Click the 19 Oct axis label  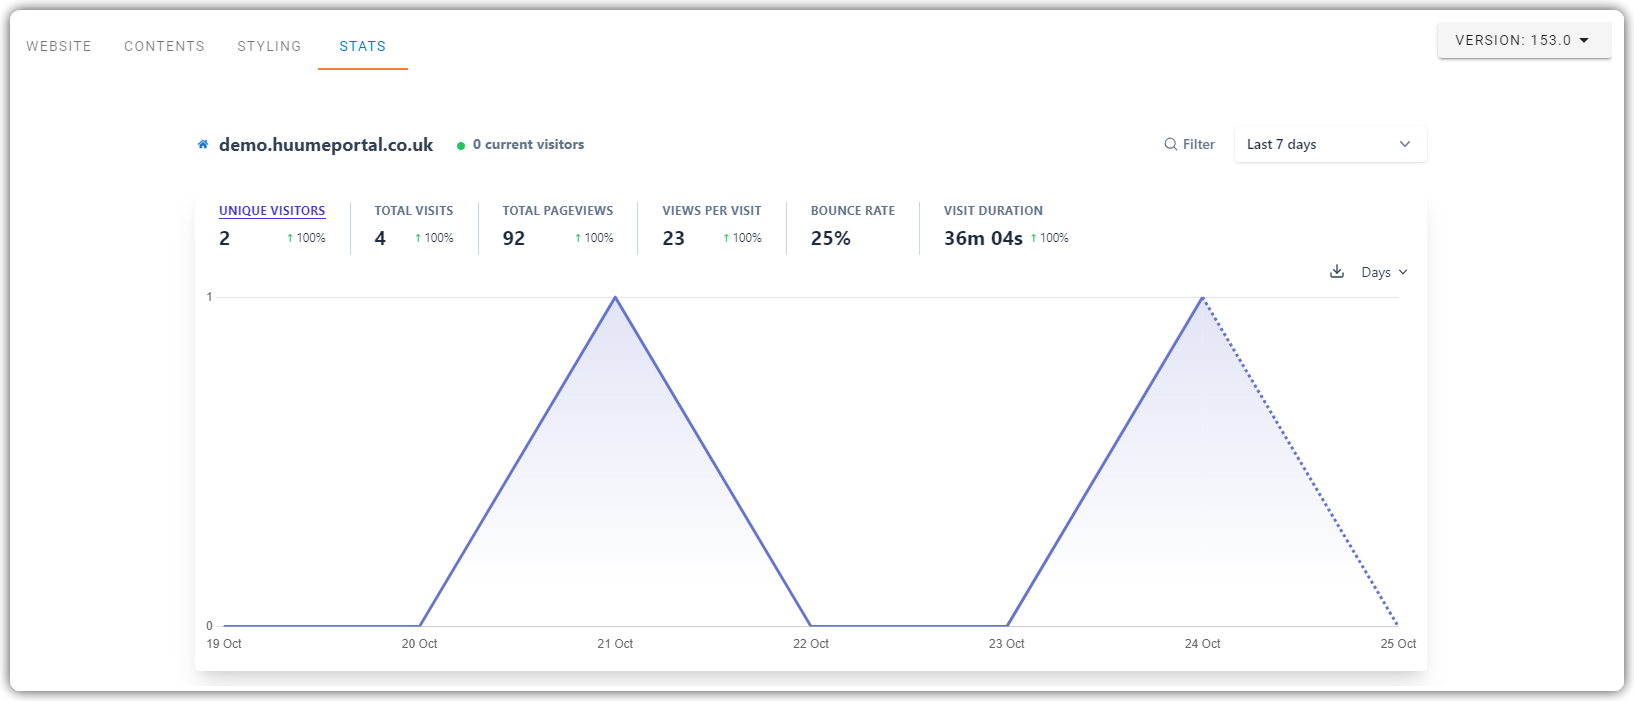pos(224,644)
